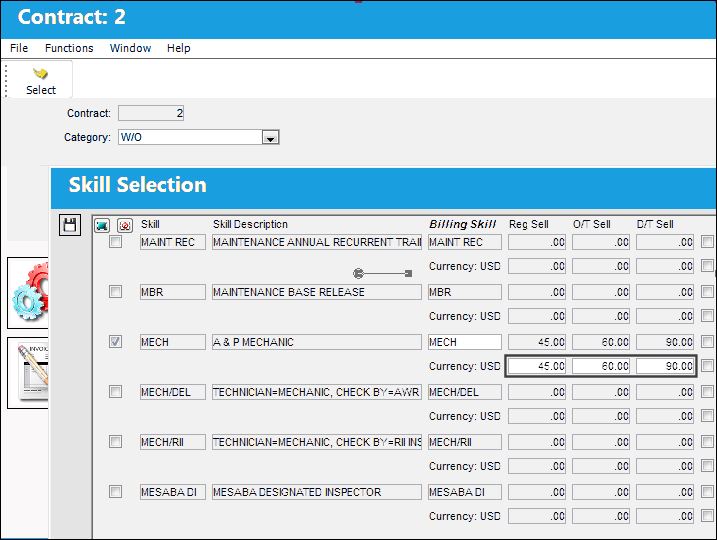Viewport: 717px width, 540px height.
Task: Check the MAINT REC skill checkbox
Action: click(x=116, y=242)
